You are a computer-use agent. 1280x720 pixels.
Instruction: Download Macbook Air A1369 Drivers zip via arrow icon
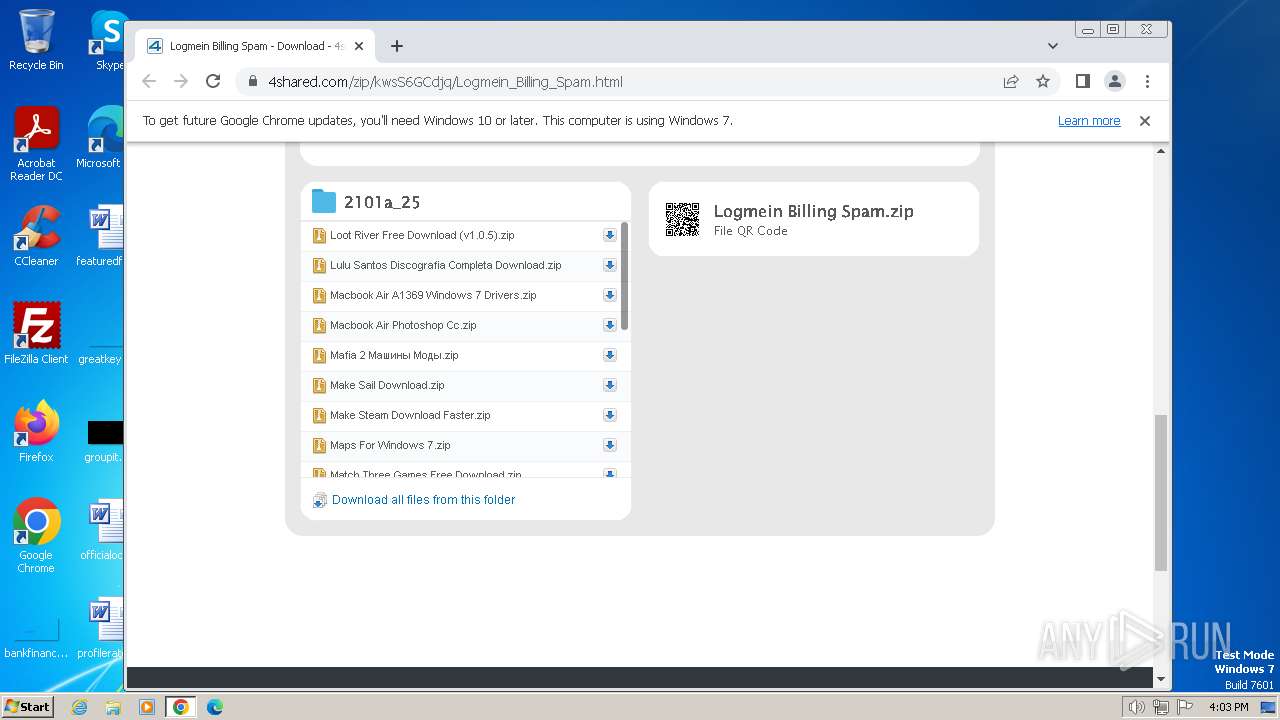coord(609,295)
